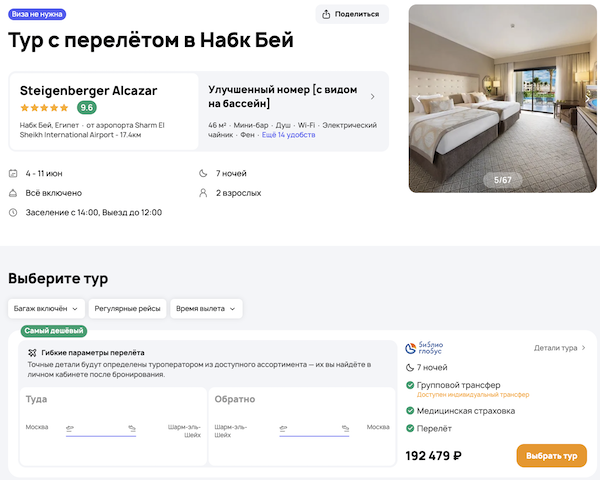600x480 pixels.
Task: Click the airplane icon in Гибкие параметры перелёта
Action: pyautogui.click(x=32, y=353)
